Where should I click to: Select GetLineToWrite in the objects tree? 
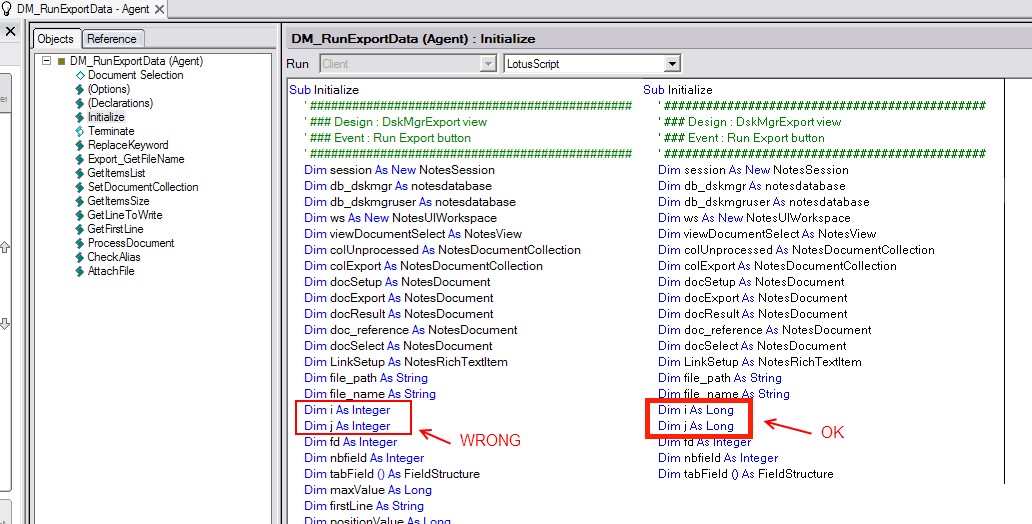(124, 215)
